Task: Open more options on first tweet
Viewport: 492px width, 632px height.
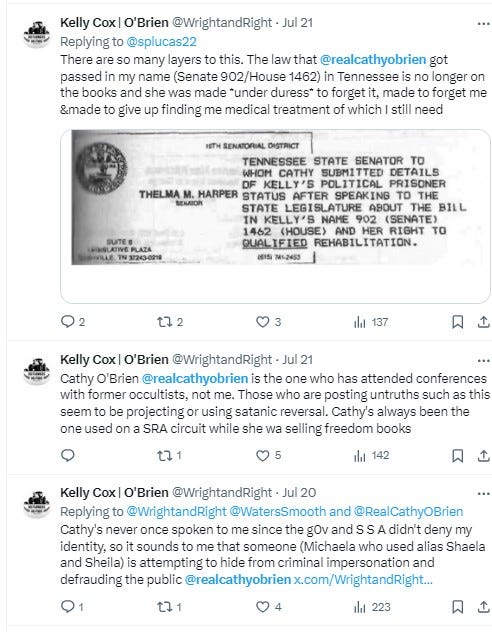Action: tap(483, 24)
